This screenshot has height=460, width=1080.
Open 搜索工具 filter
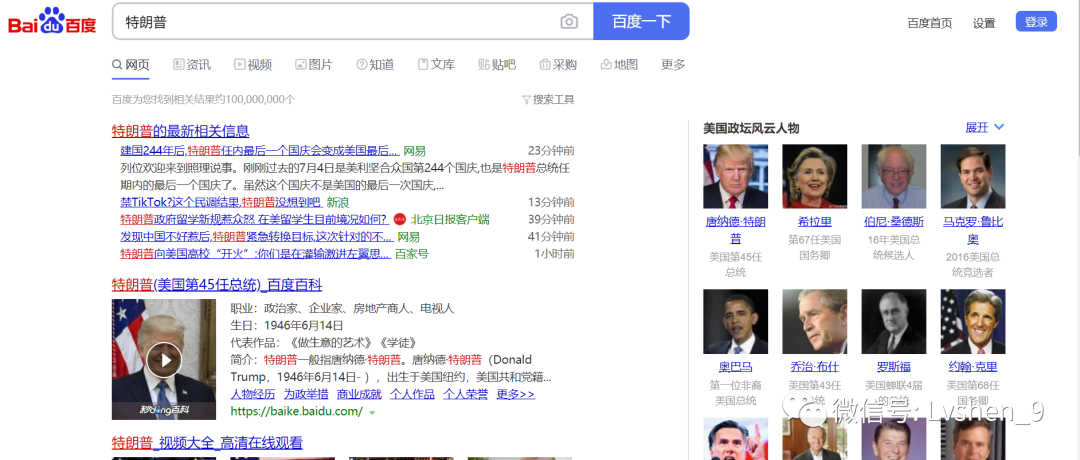pyautogui.click(x=548, y=99)
